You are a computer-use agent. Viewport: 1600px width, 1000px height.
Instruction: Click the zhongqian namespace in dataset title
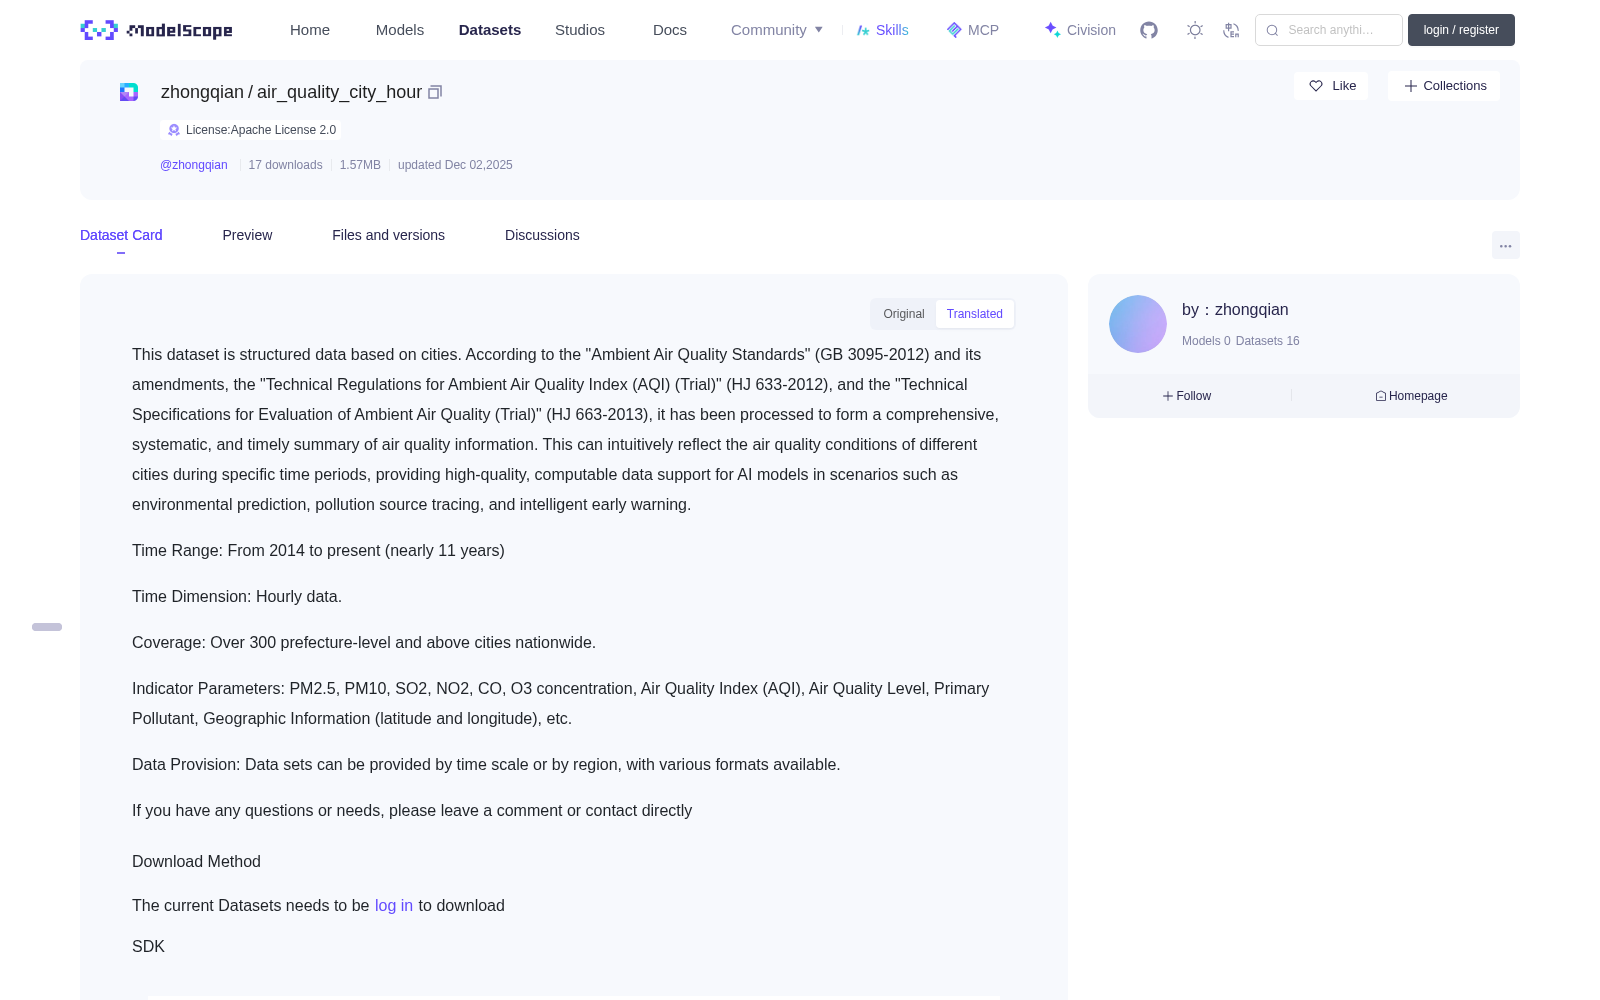[202, 92]
